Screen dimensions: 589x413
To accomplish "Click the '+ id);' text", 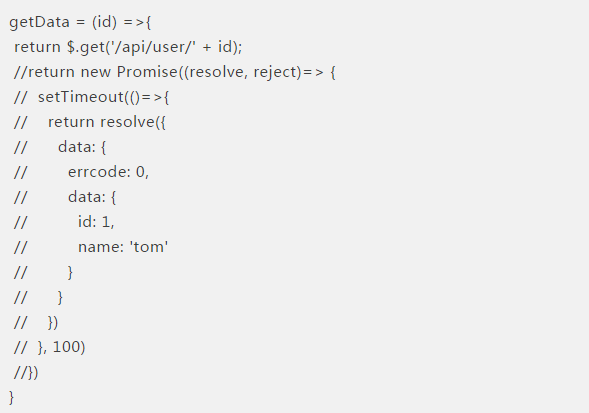I will (x=222, y=47).
